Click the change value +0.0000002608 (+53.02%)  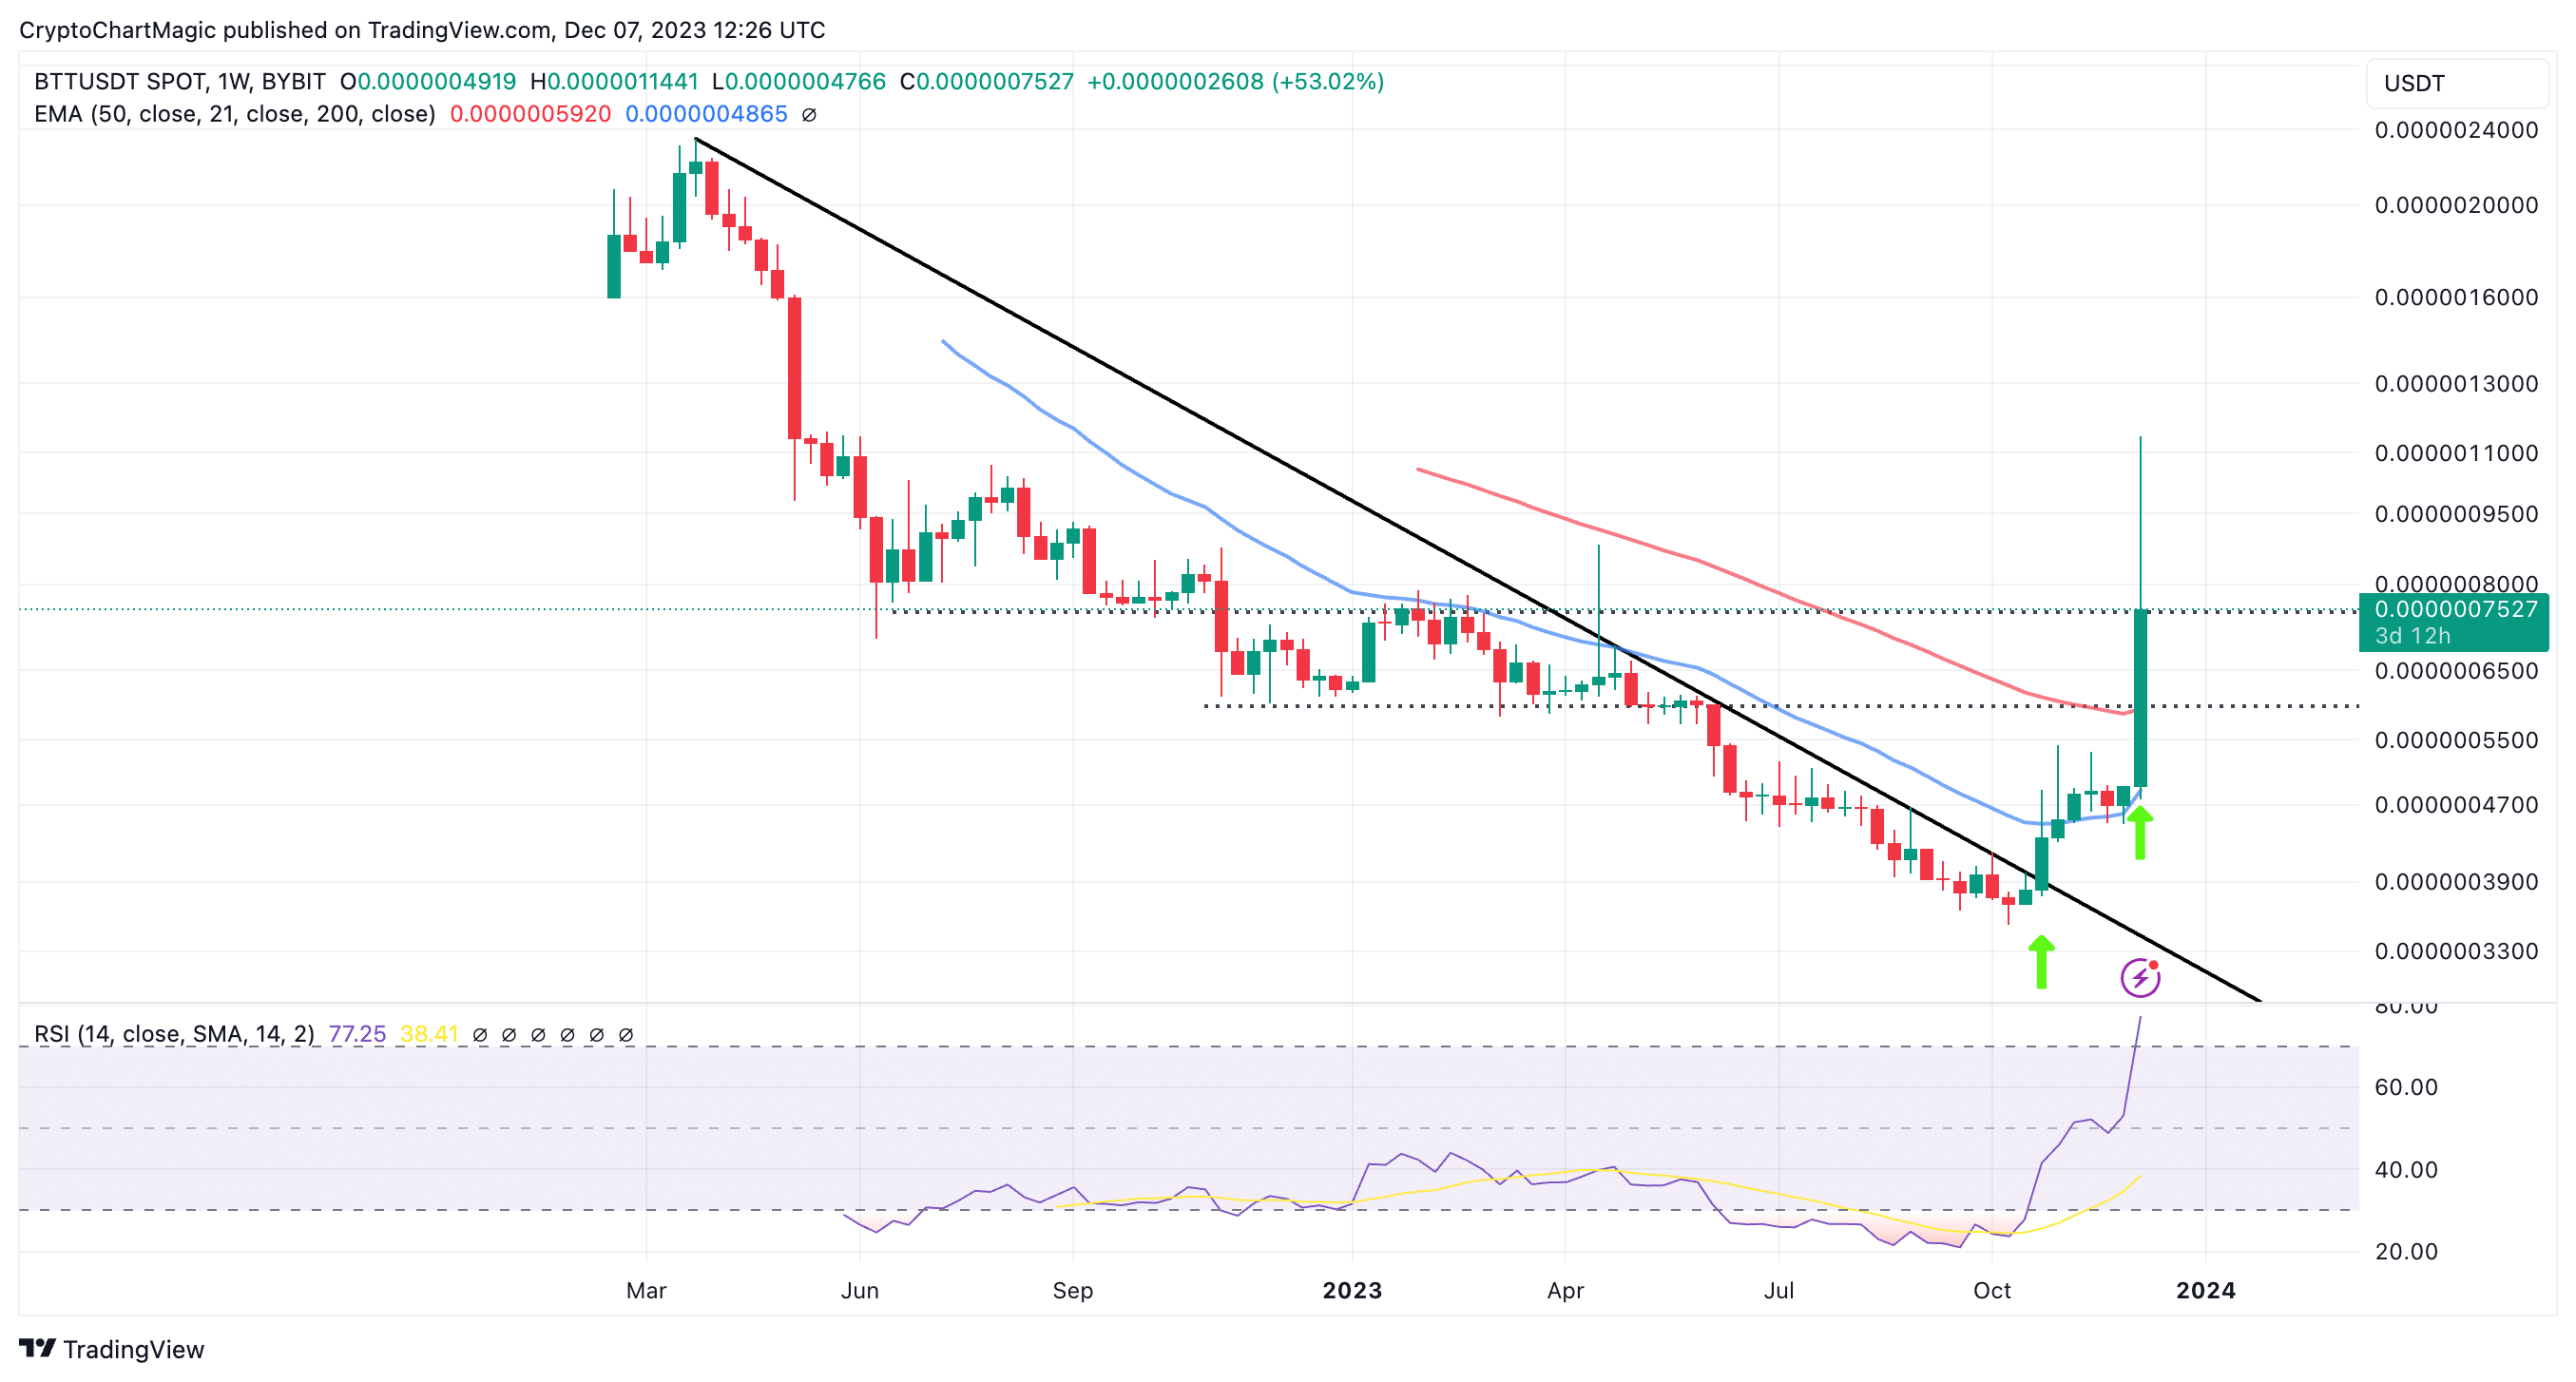click(x=1235, y=82)
